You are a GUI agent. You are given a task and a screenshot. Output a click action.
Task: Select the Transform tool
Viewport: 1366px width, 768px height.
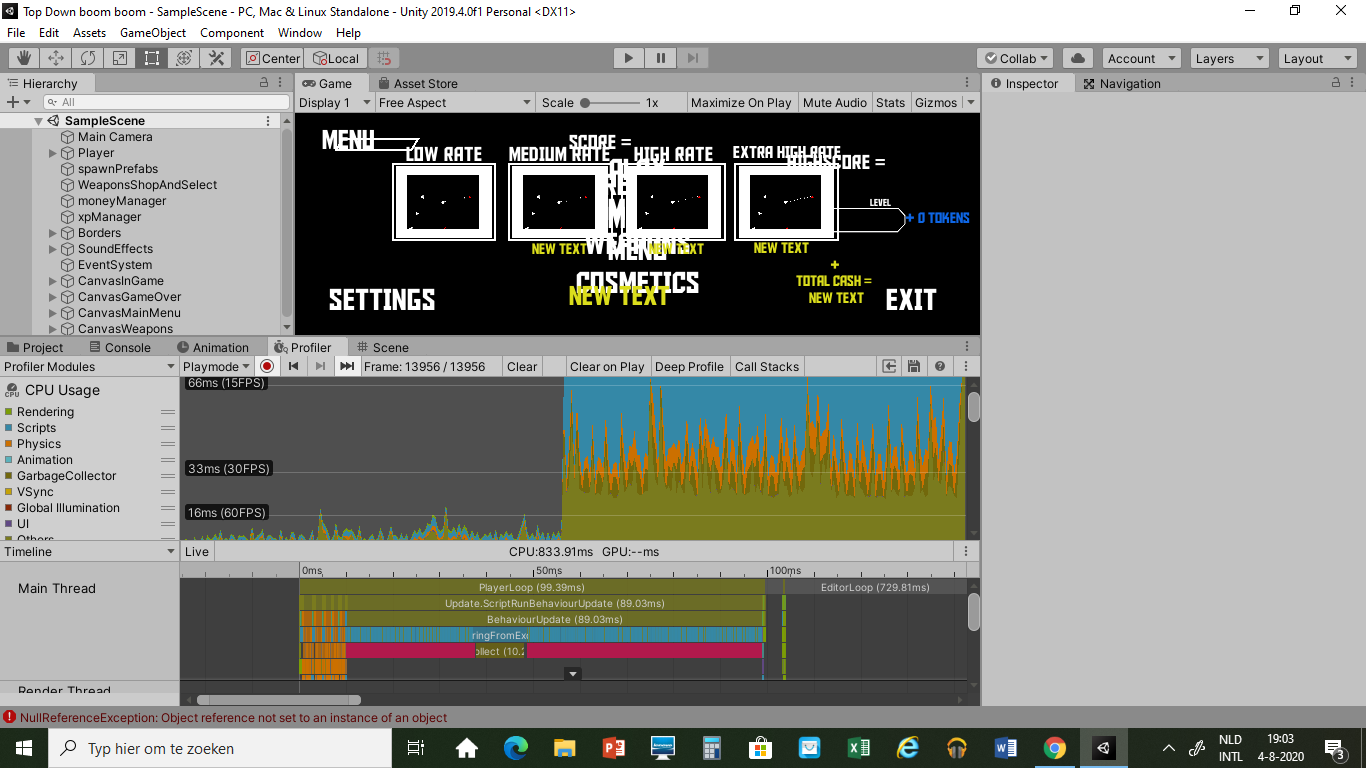pyautogui.click(x=184, y=58)
